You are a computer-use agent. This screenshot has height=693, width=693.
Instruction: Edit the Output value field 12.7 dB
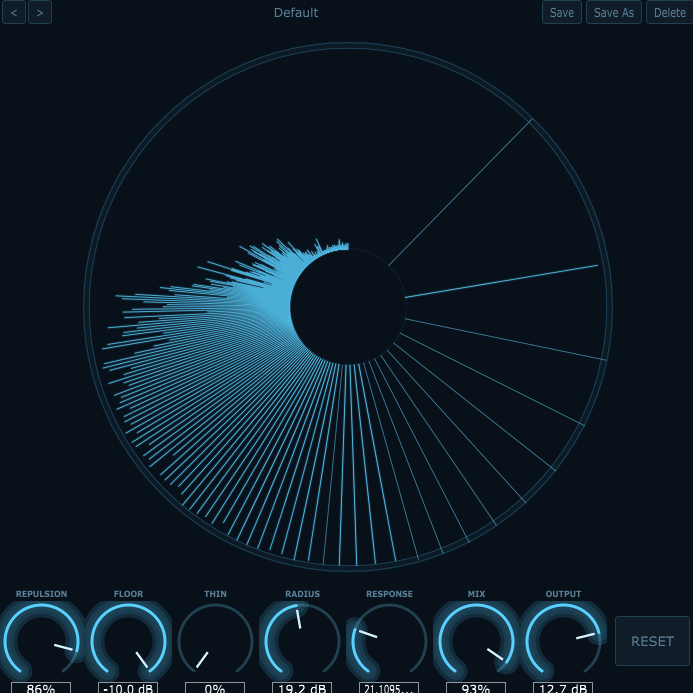coord(563,688)
